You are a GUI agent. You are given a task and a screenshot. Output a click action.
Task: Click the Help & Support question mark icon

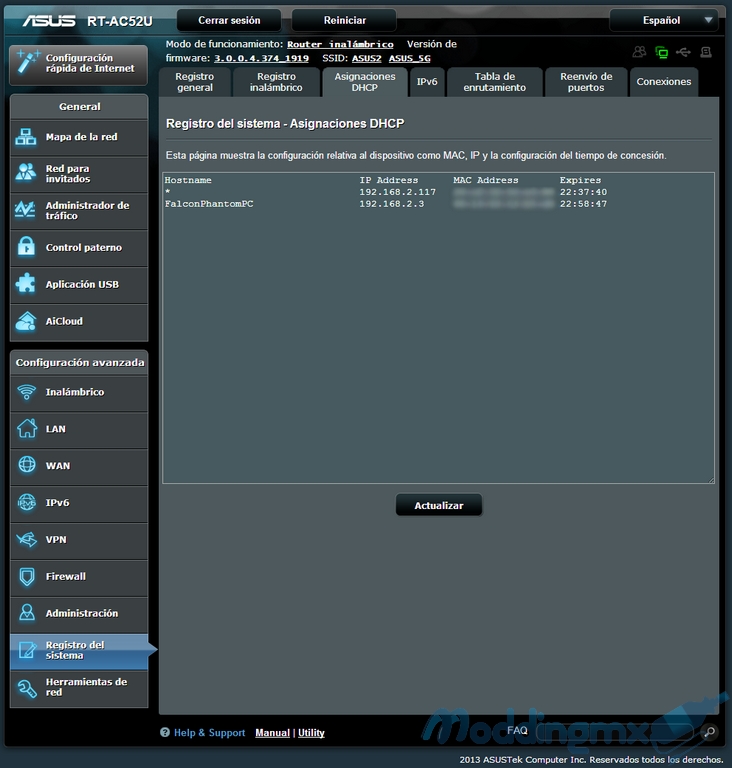[x=165, y=732]
